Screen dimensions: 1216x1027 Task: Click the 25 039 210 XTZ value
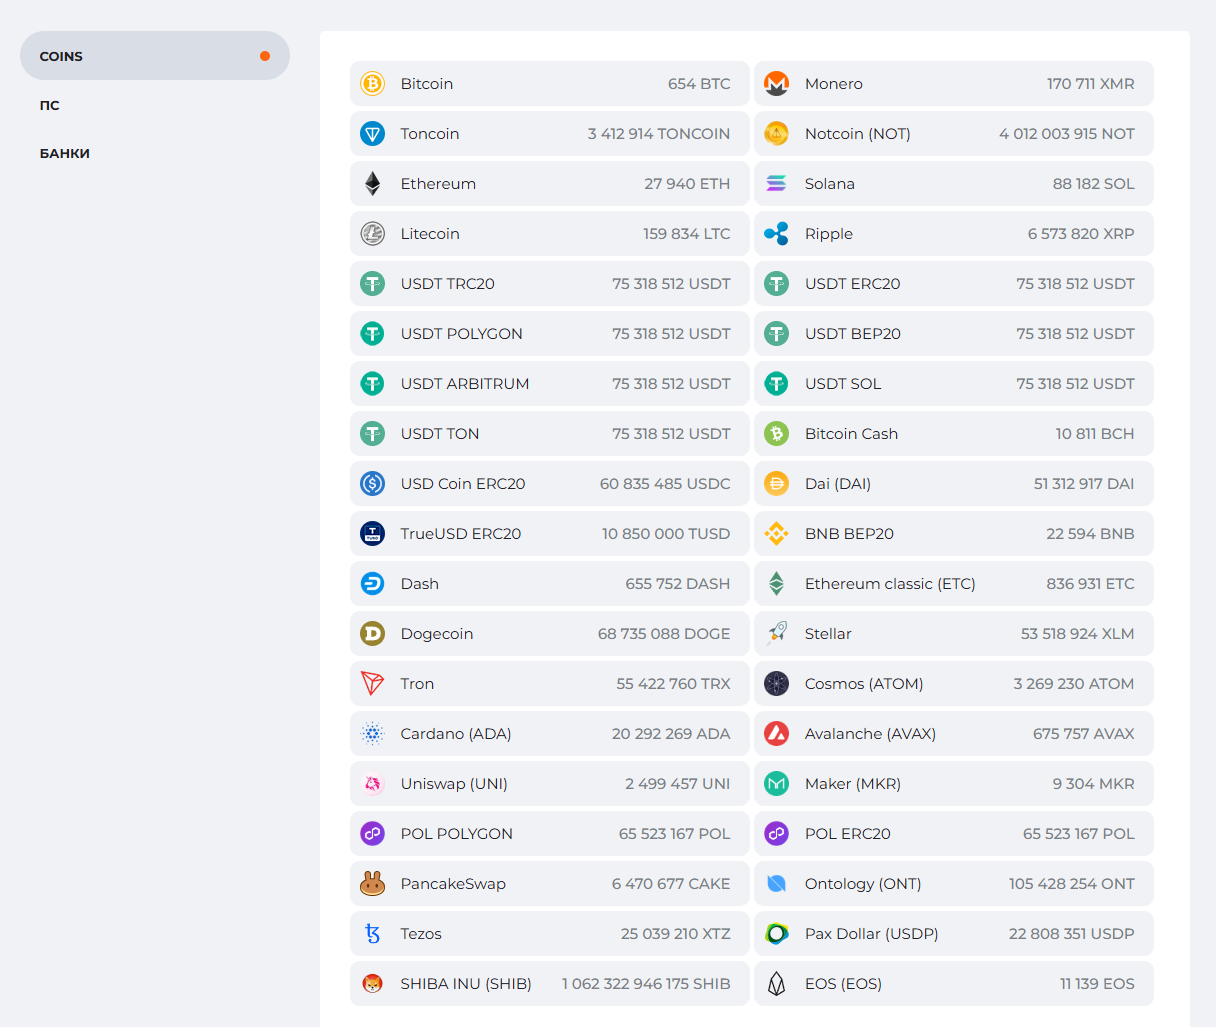[x=676, y=934]
